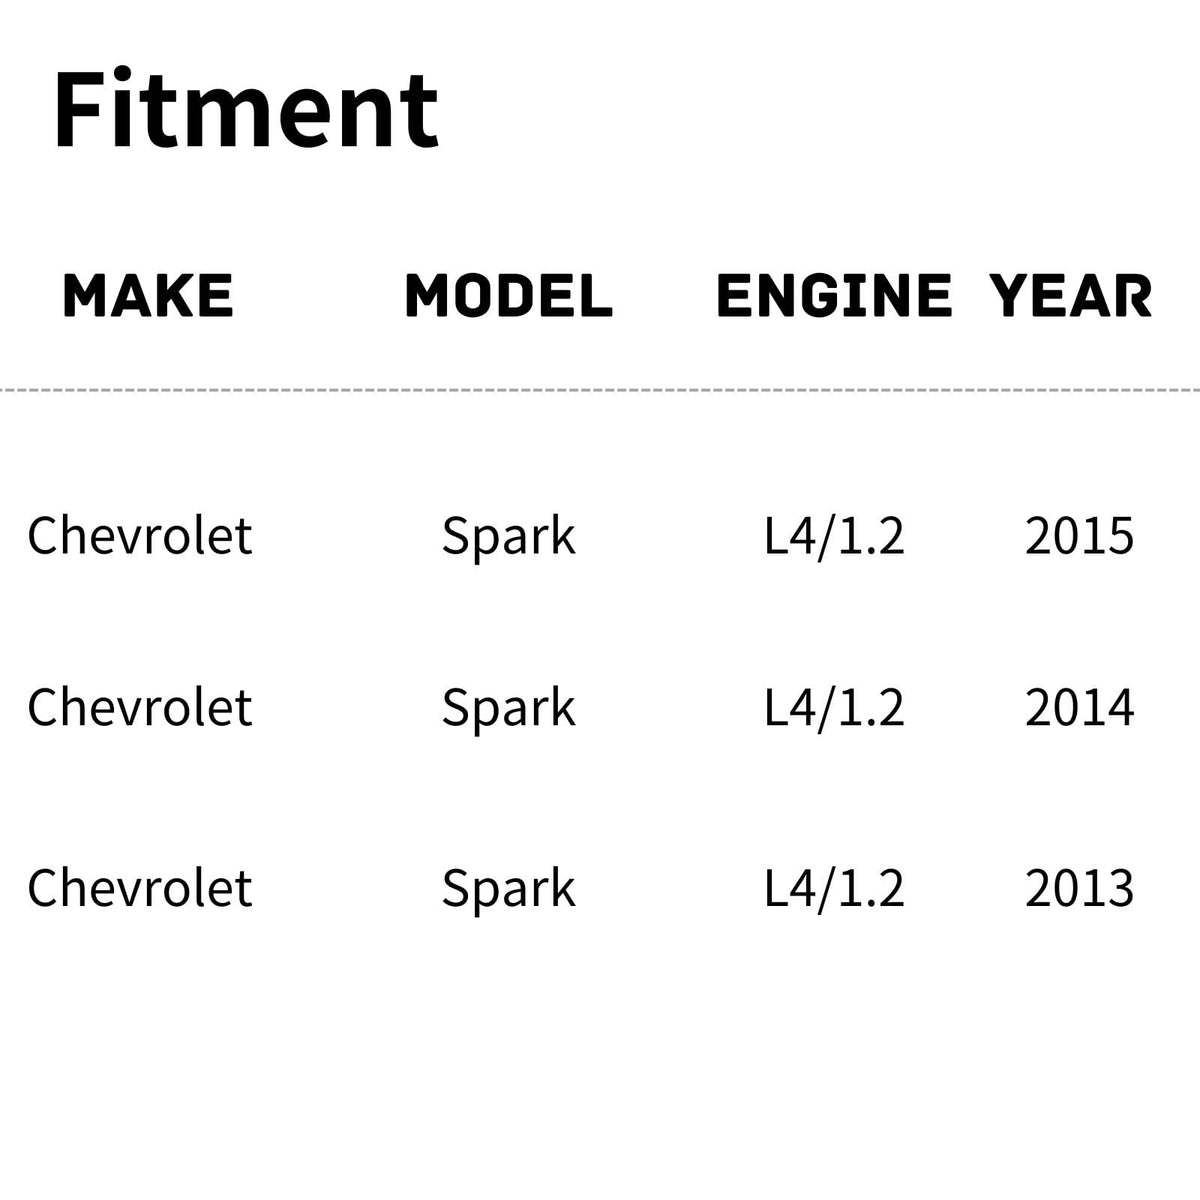The image size is (1200, 1200).
Task: Sort by the MODEL column header
Action: pyautogui.click(x=509, y=296)
